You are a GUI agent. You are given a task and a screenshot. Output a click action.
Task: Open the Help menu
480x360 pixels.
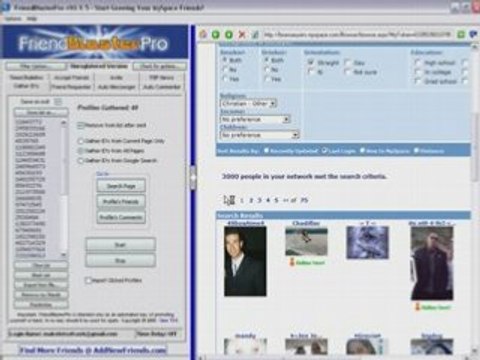pyautogui.click(x=32, y=19)
